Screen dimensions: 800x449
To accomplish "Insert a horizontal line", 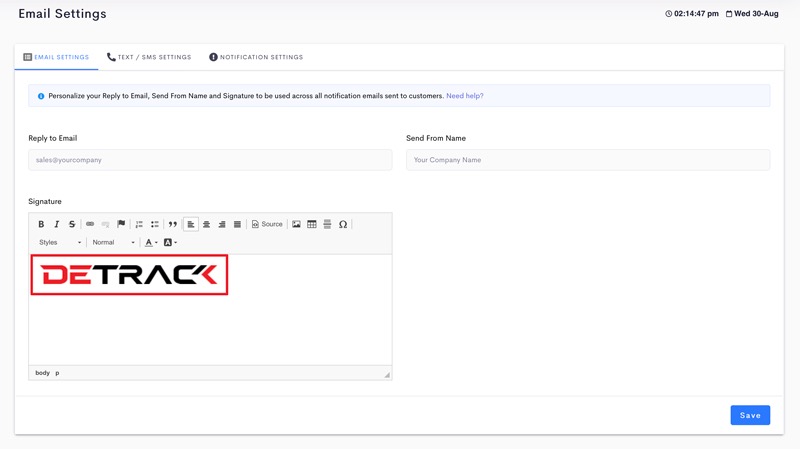I will 328,224.
